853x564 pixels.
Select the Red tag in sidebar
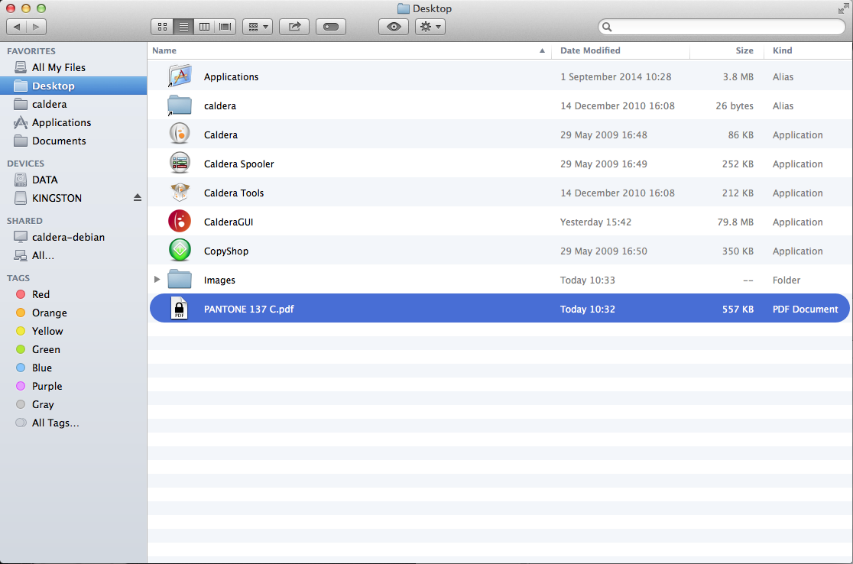(x=40, y=295)
